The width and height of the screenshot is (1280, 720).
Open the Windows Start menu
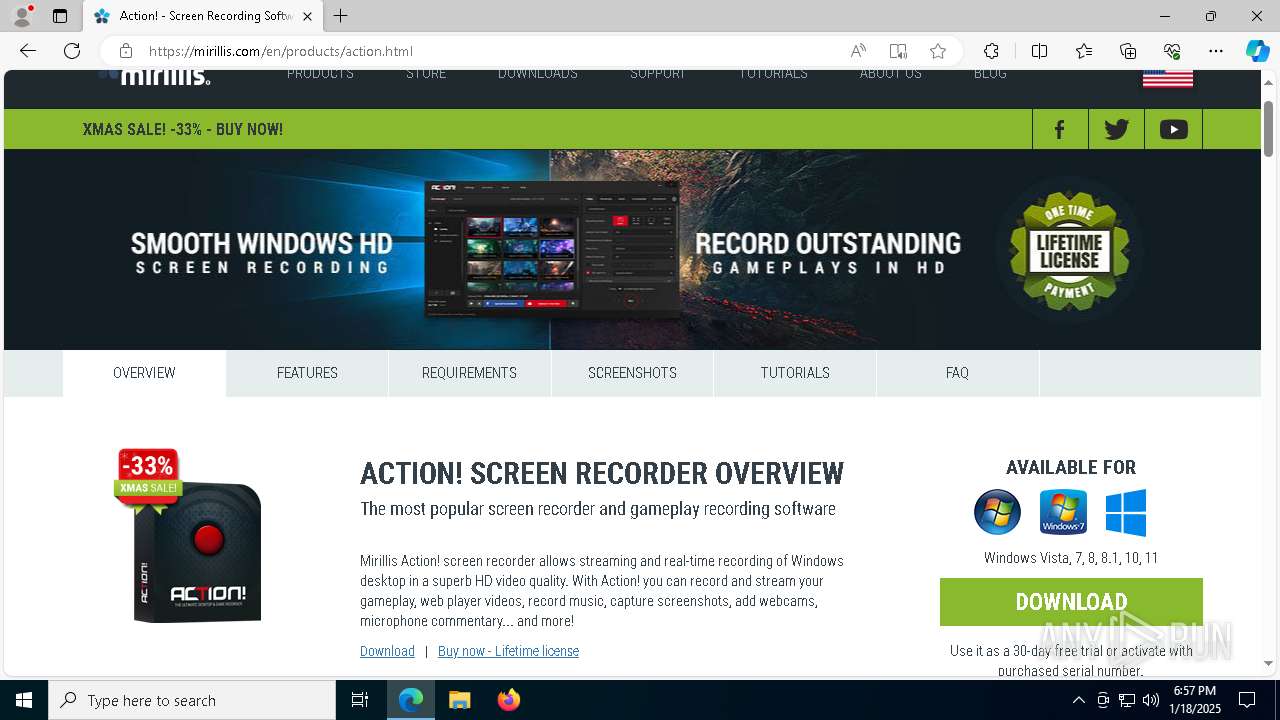[24, 700]
